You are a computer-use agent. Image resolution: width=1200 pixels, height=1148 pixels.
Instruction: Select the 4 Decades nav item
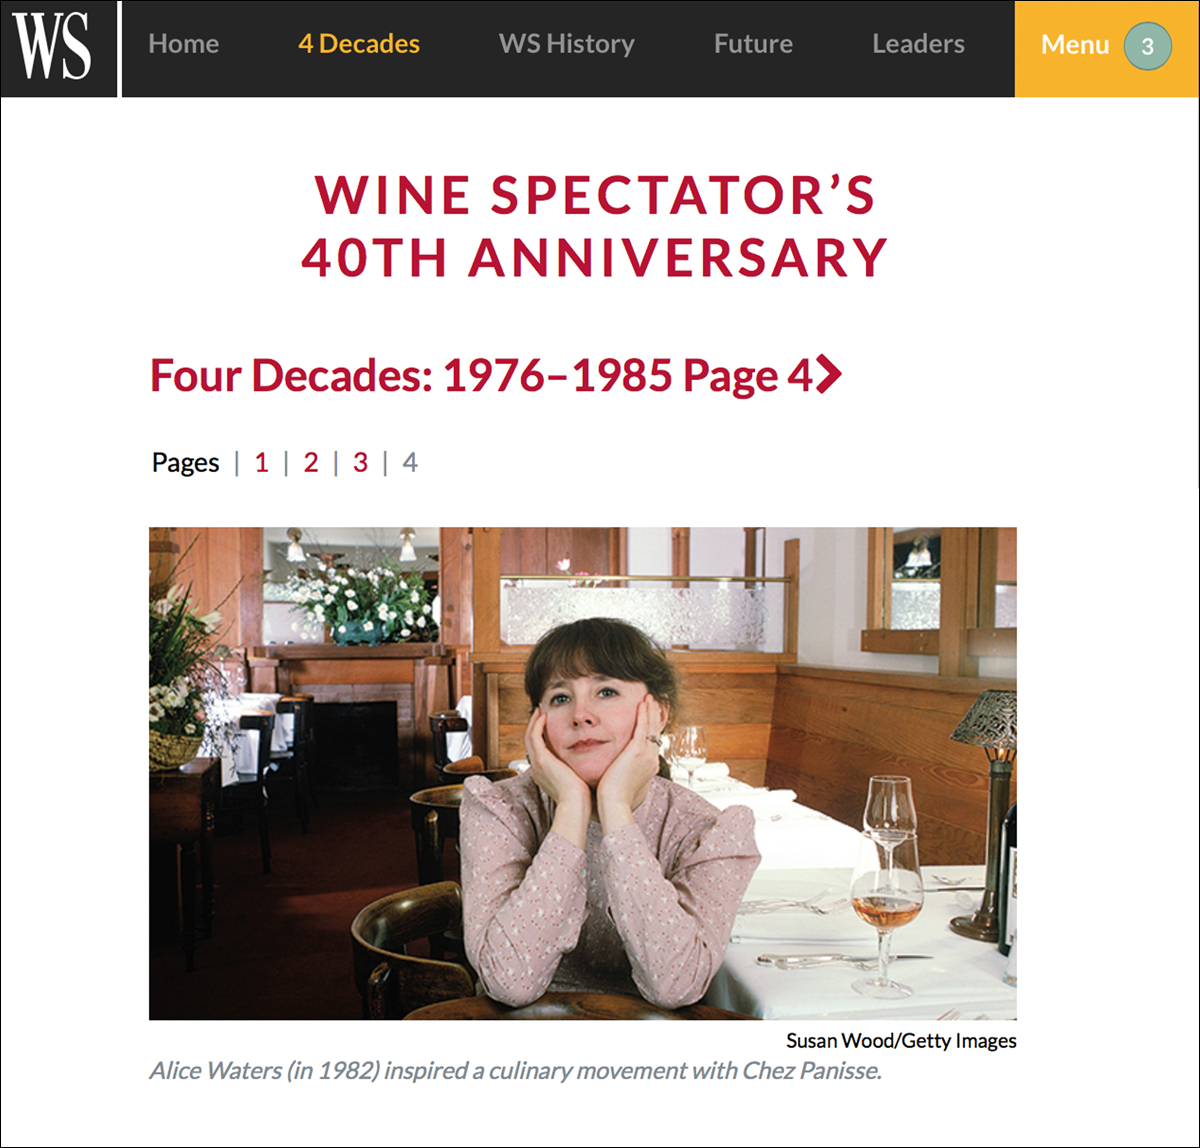(359, 44)
